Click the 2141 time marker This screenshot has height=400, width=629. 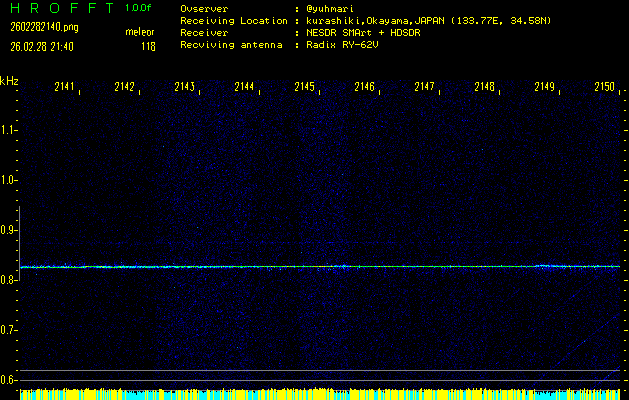(x=64, y=87)
